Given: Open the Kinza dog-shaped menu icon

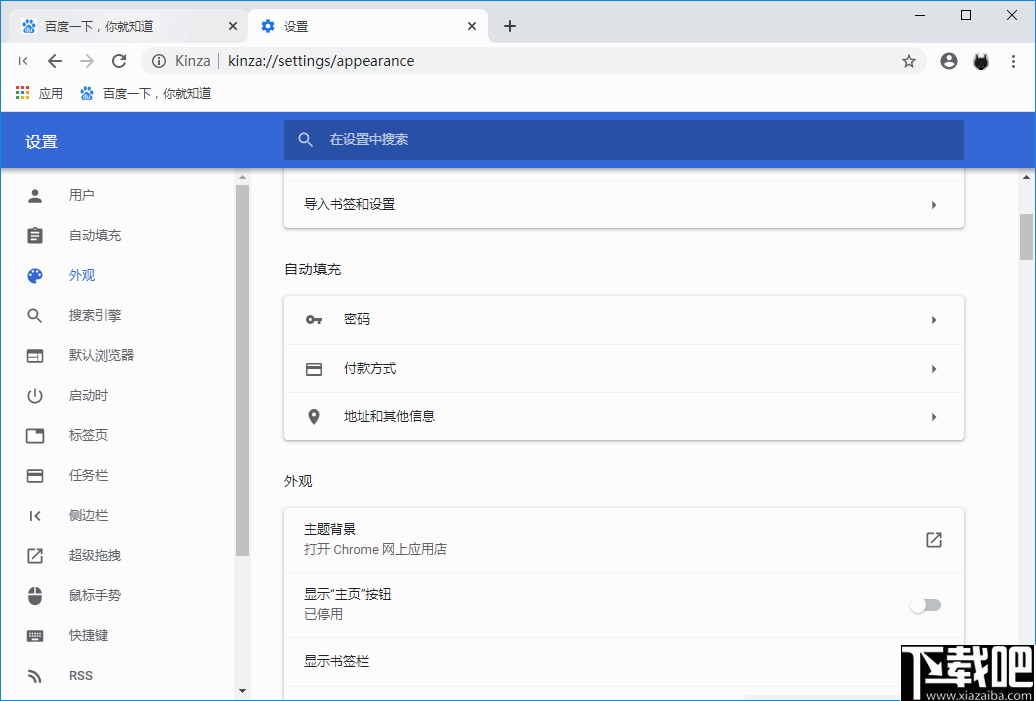Looking at the screenshot, I should (980, 61).
